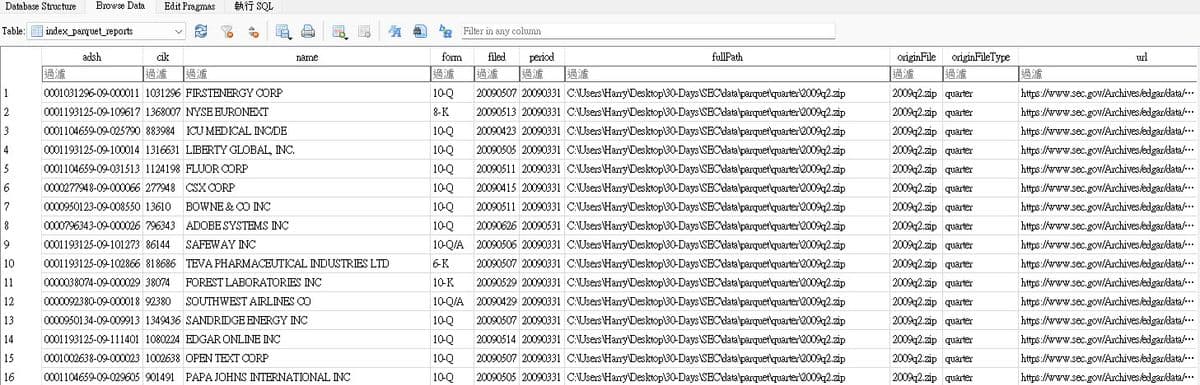Select the FLUOR CORP name cell

306,168
